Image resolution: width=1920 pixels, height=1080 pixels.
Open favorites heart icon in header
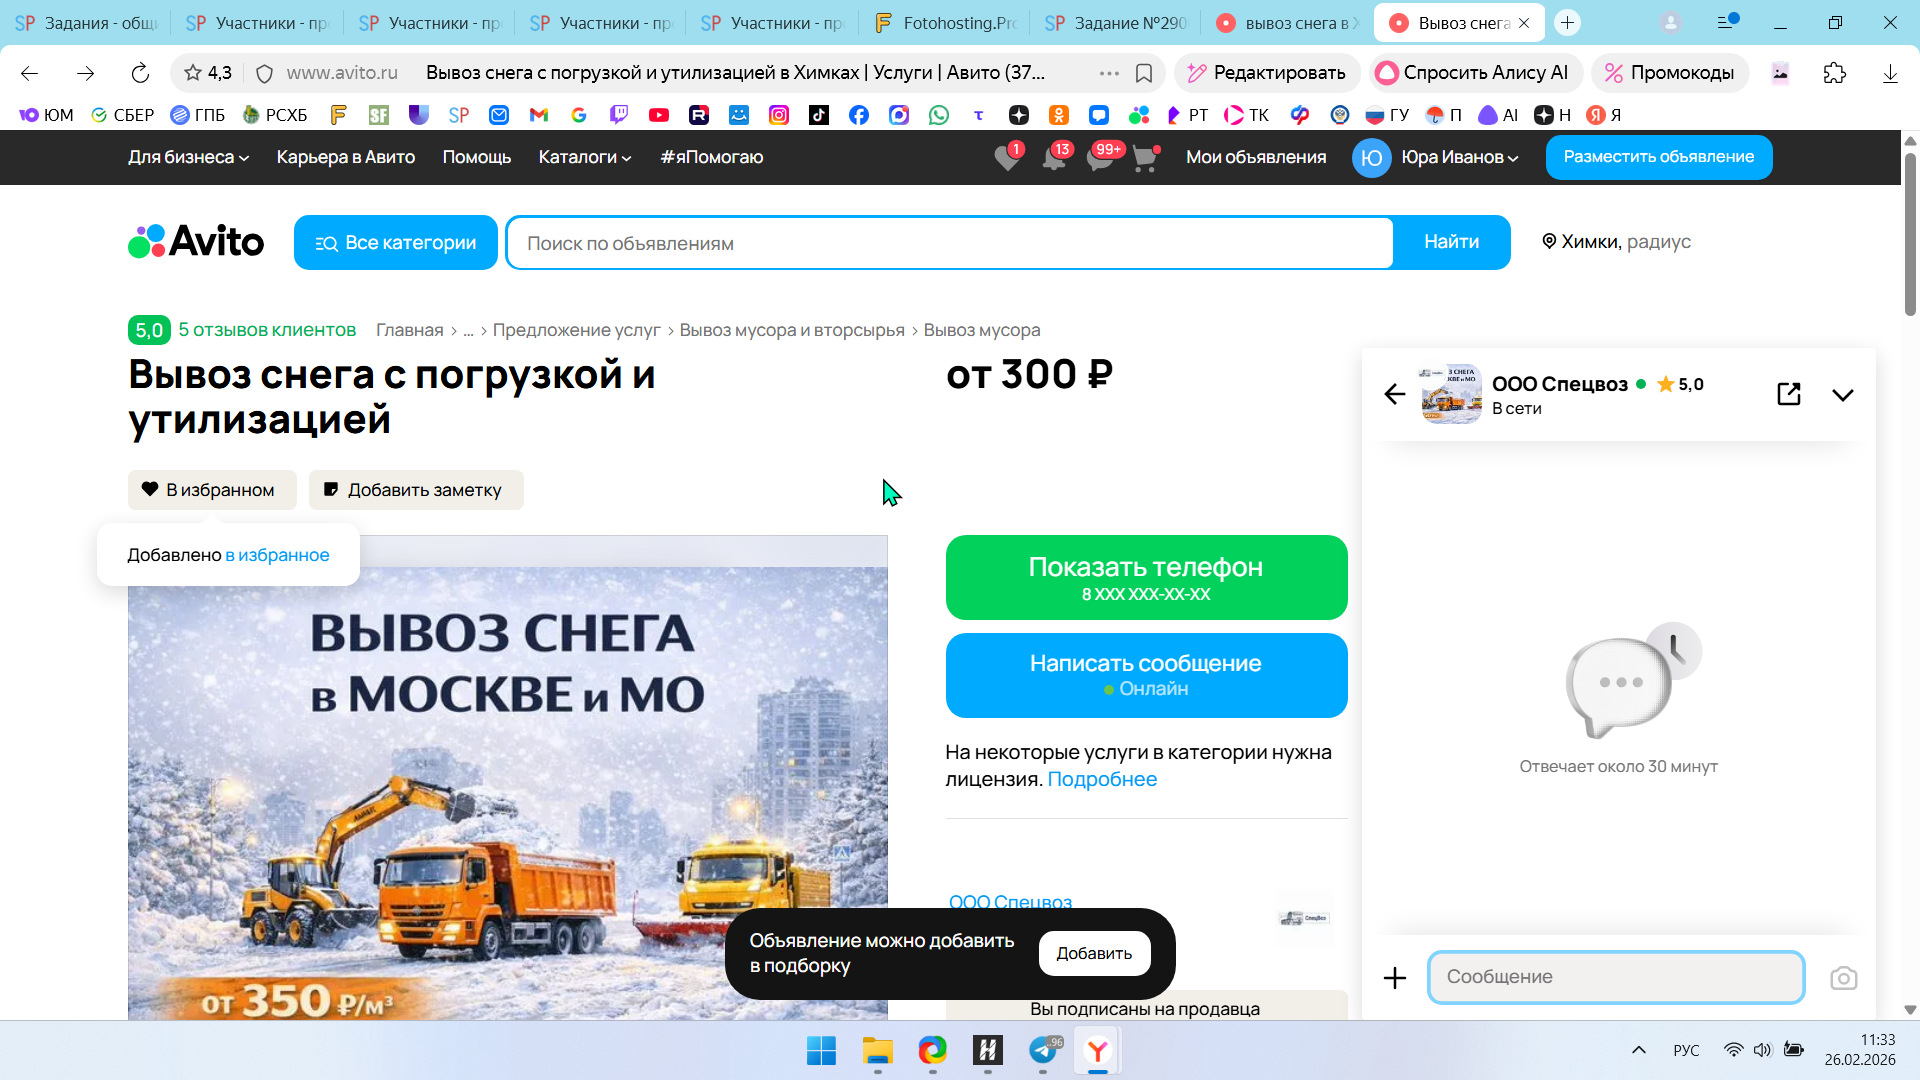point(1007,158)
